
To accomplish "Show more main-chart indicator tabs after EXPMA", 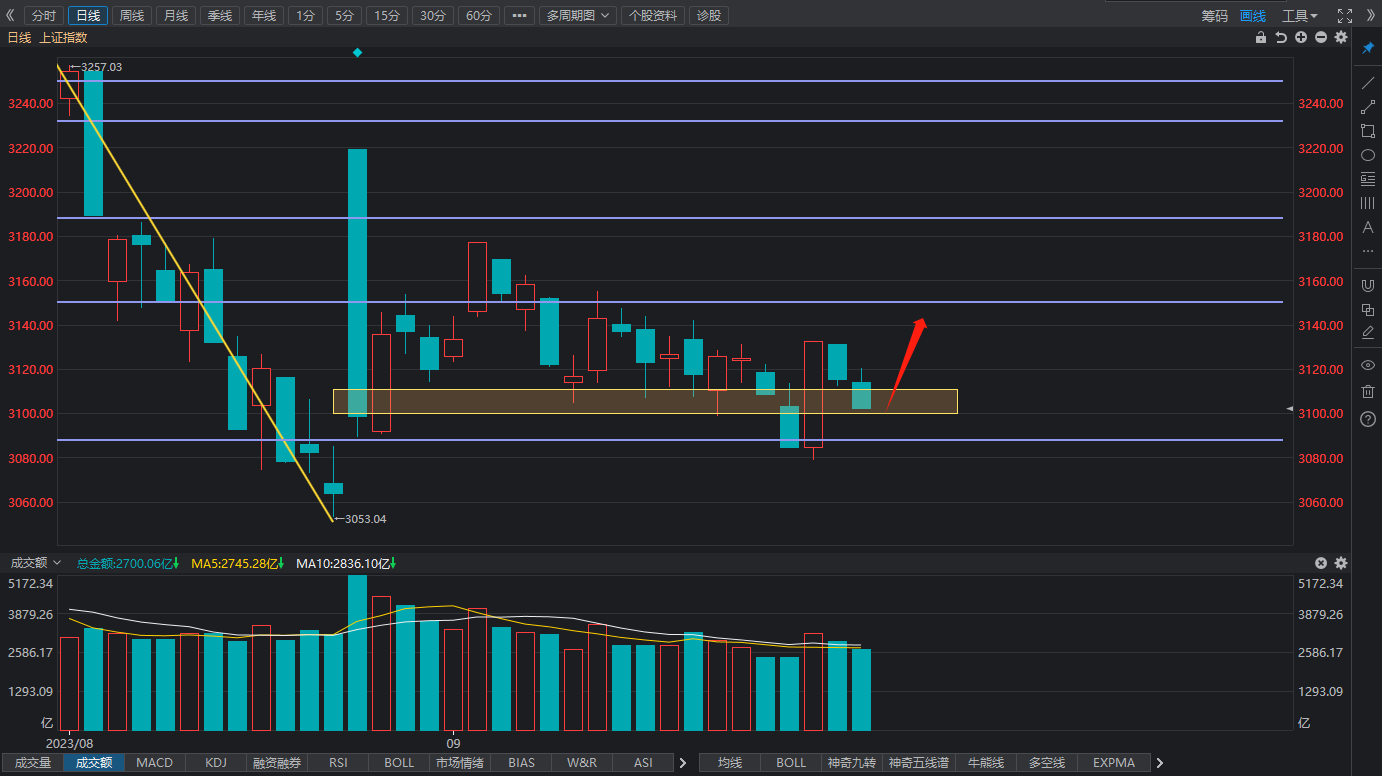I will (x=1159, y=763).
